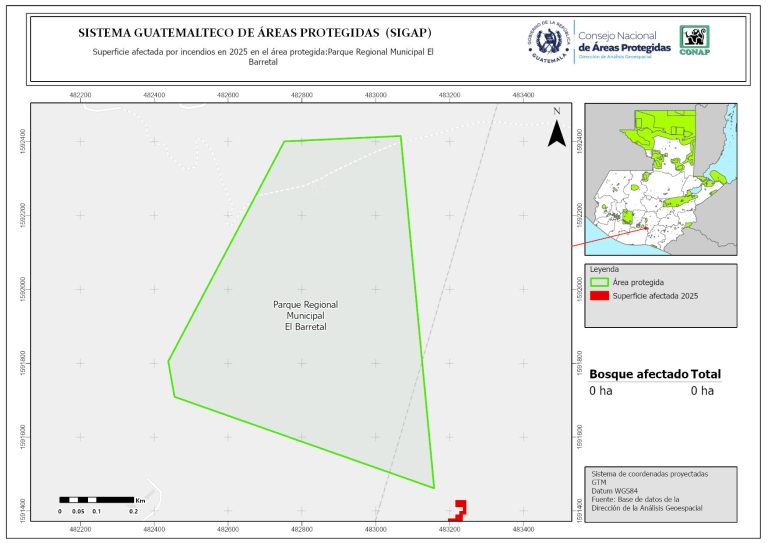The image size is (768, 543).
Task: Click the Parque Regional Municipal El Barretal label
Action: 305,315
